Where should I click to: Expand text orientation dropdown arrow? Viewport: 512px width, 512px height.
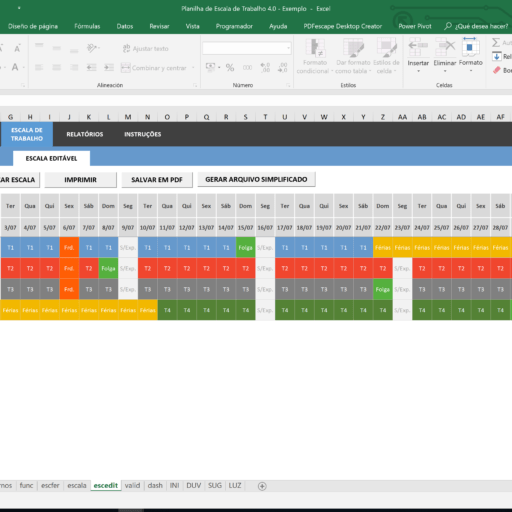click(99, 48)
